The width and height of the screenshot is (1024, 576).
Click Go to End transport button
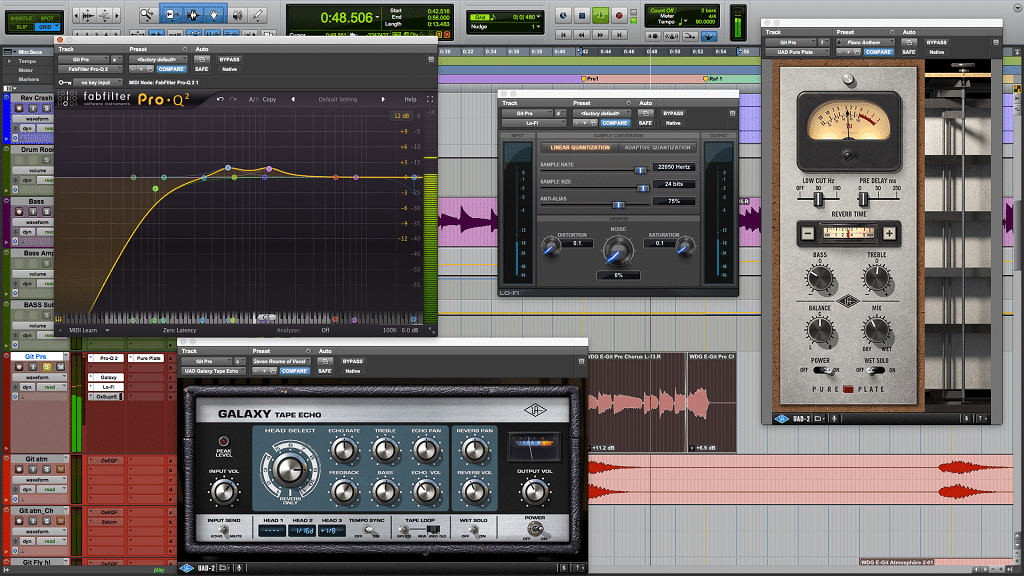(x=618, y=35)
